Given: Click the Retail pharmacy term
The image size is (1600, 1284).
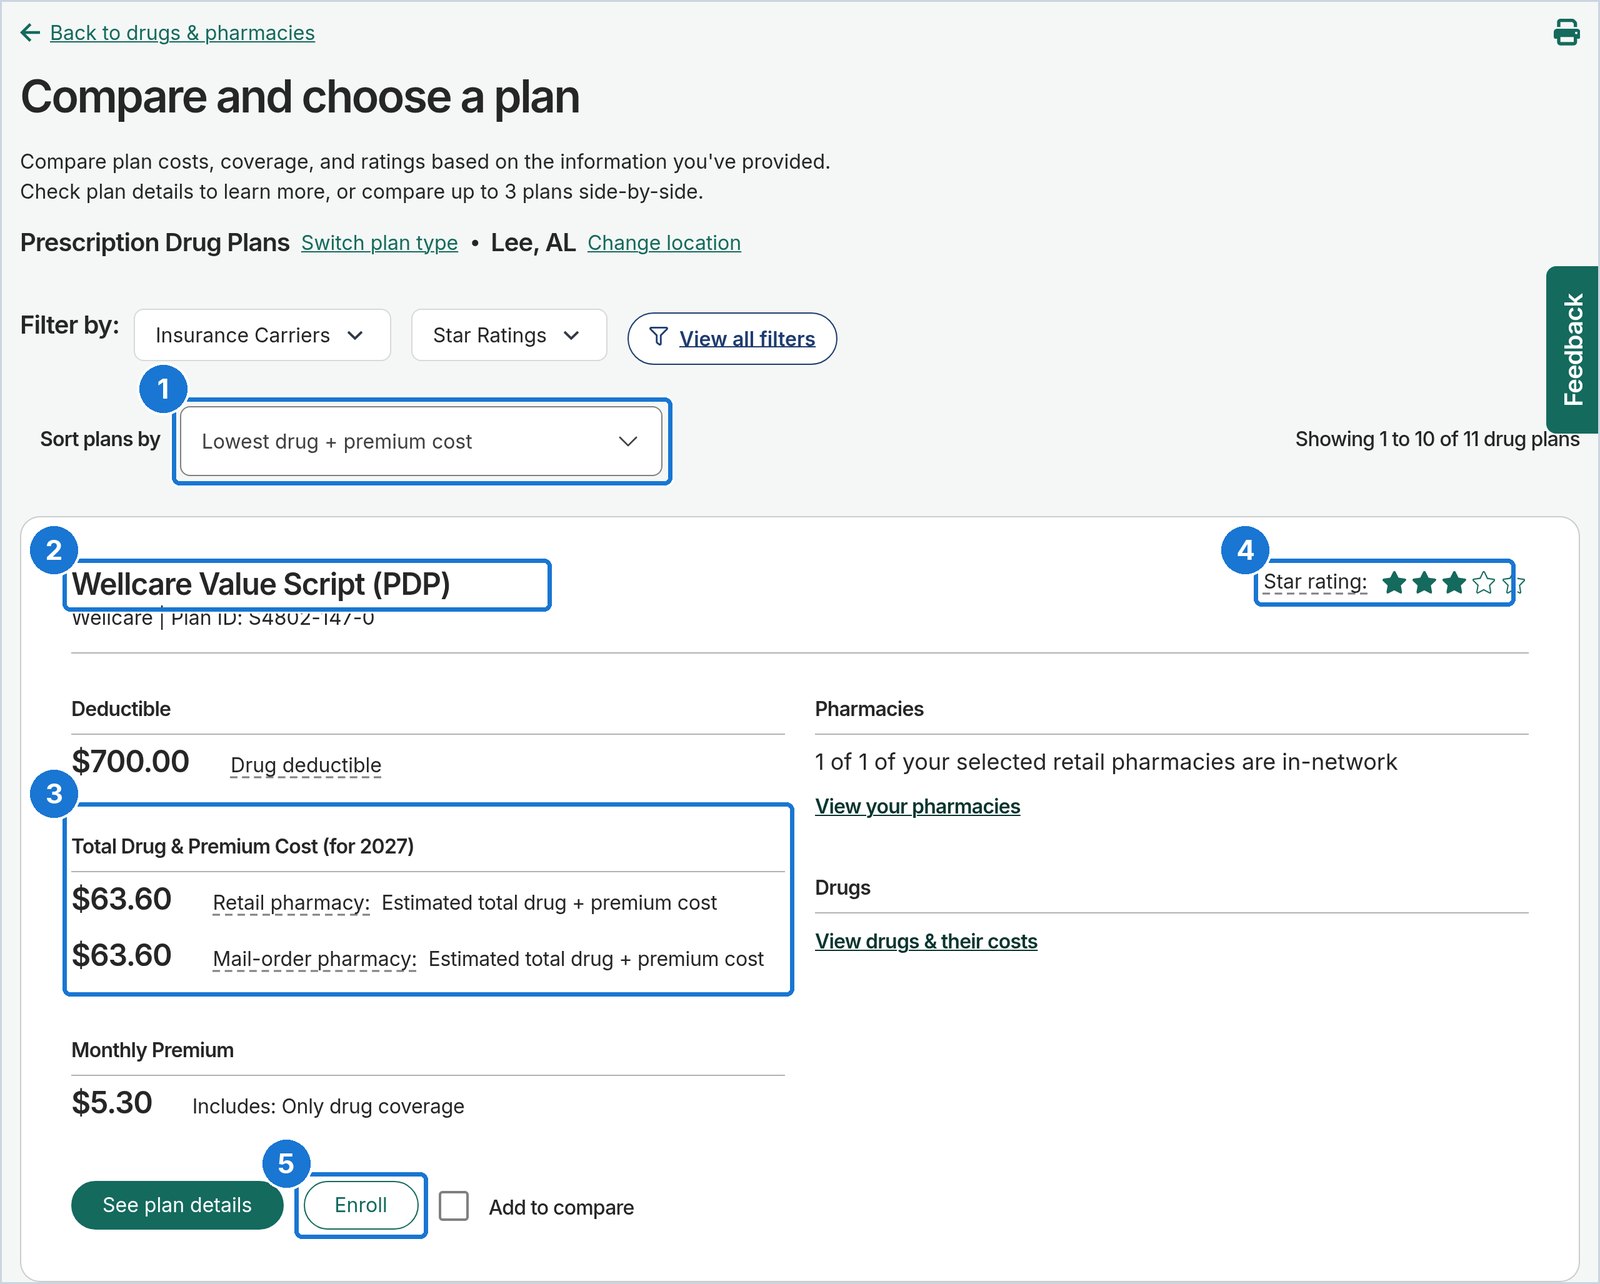Looking at the screenshot, I should (291, 903).
